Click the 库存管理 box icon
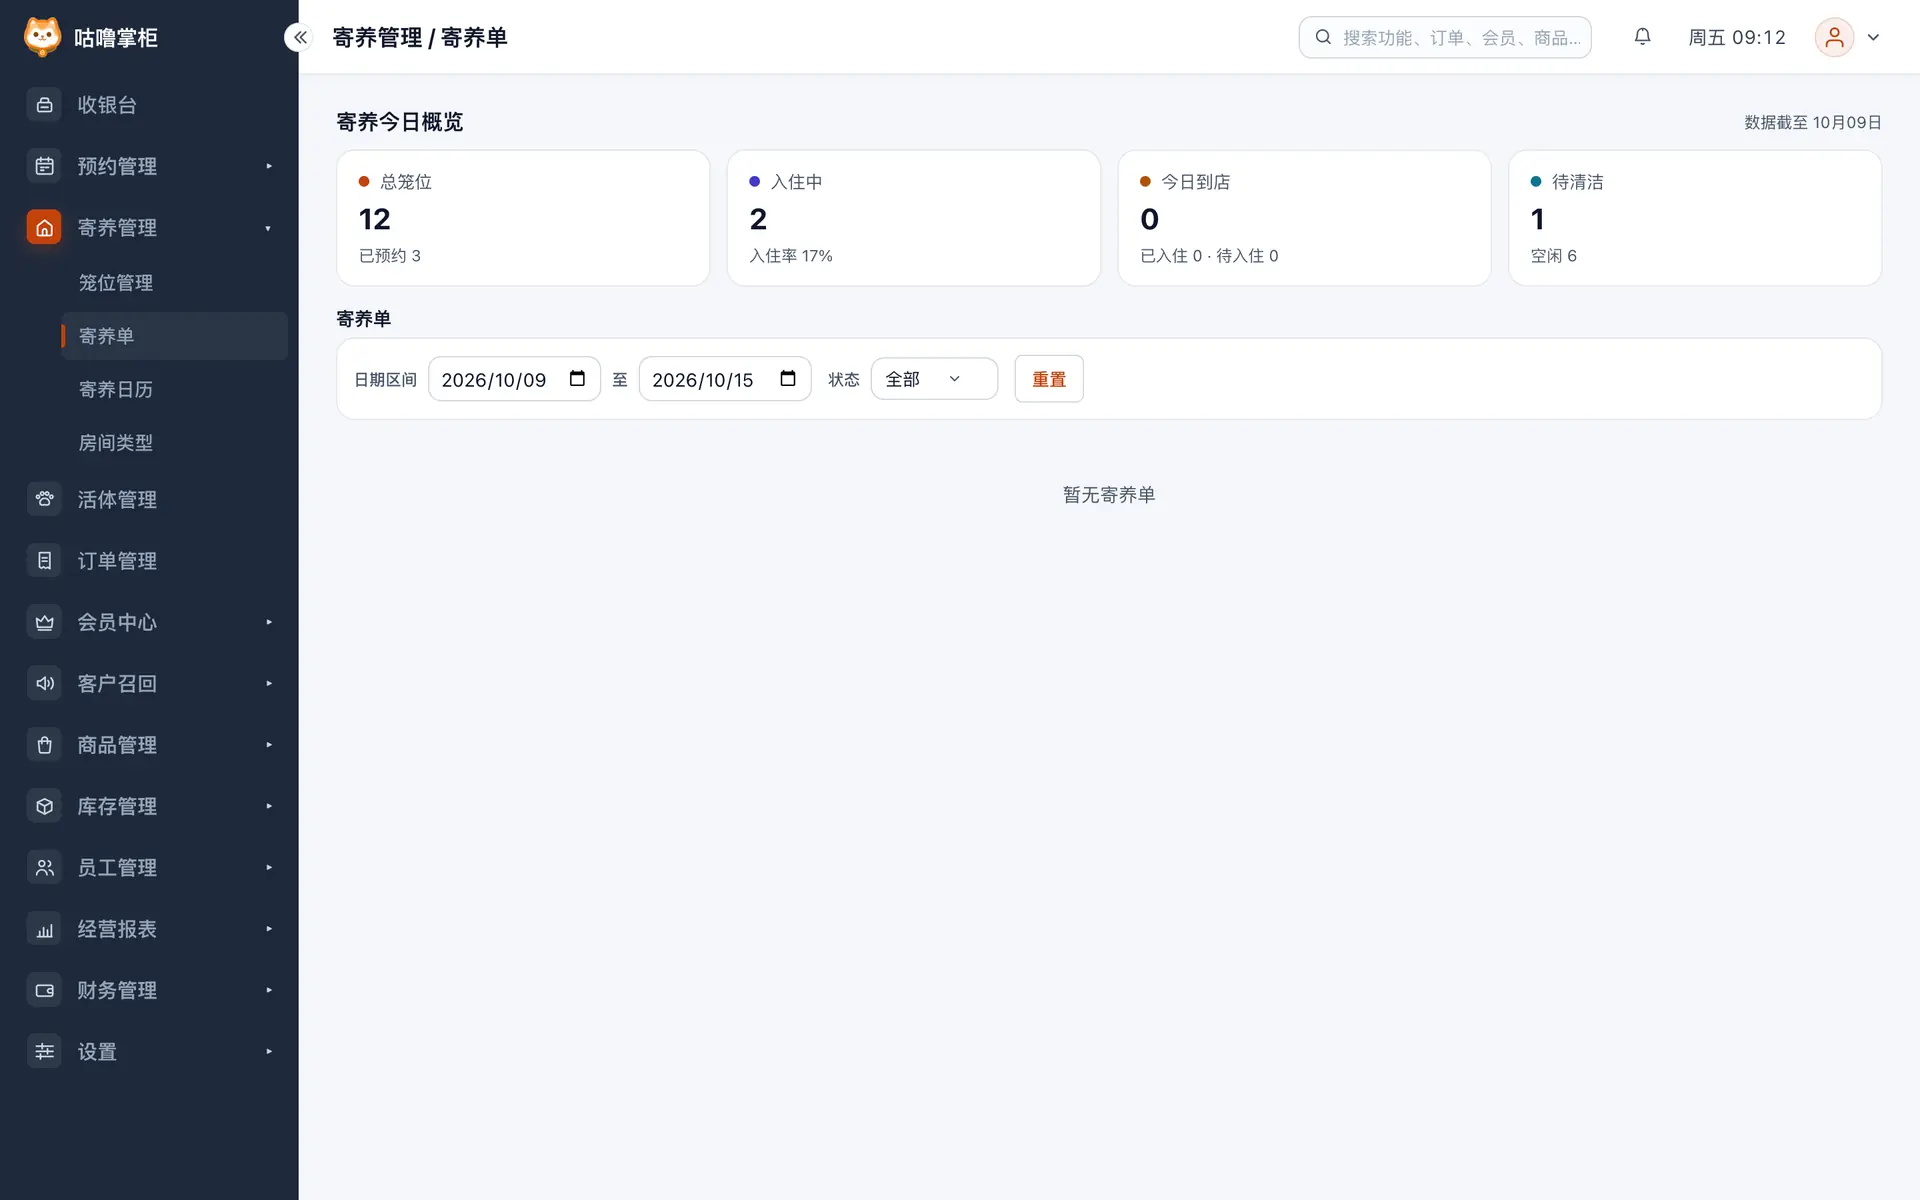Screen dimensions: 1920x1200 [44, 806]
